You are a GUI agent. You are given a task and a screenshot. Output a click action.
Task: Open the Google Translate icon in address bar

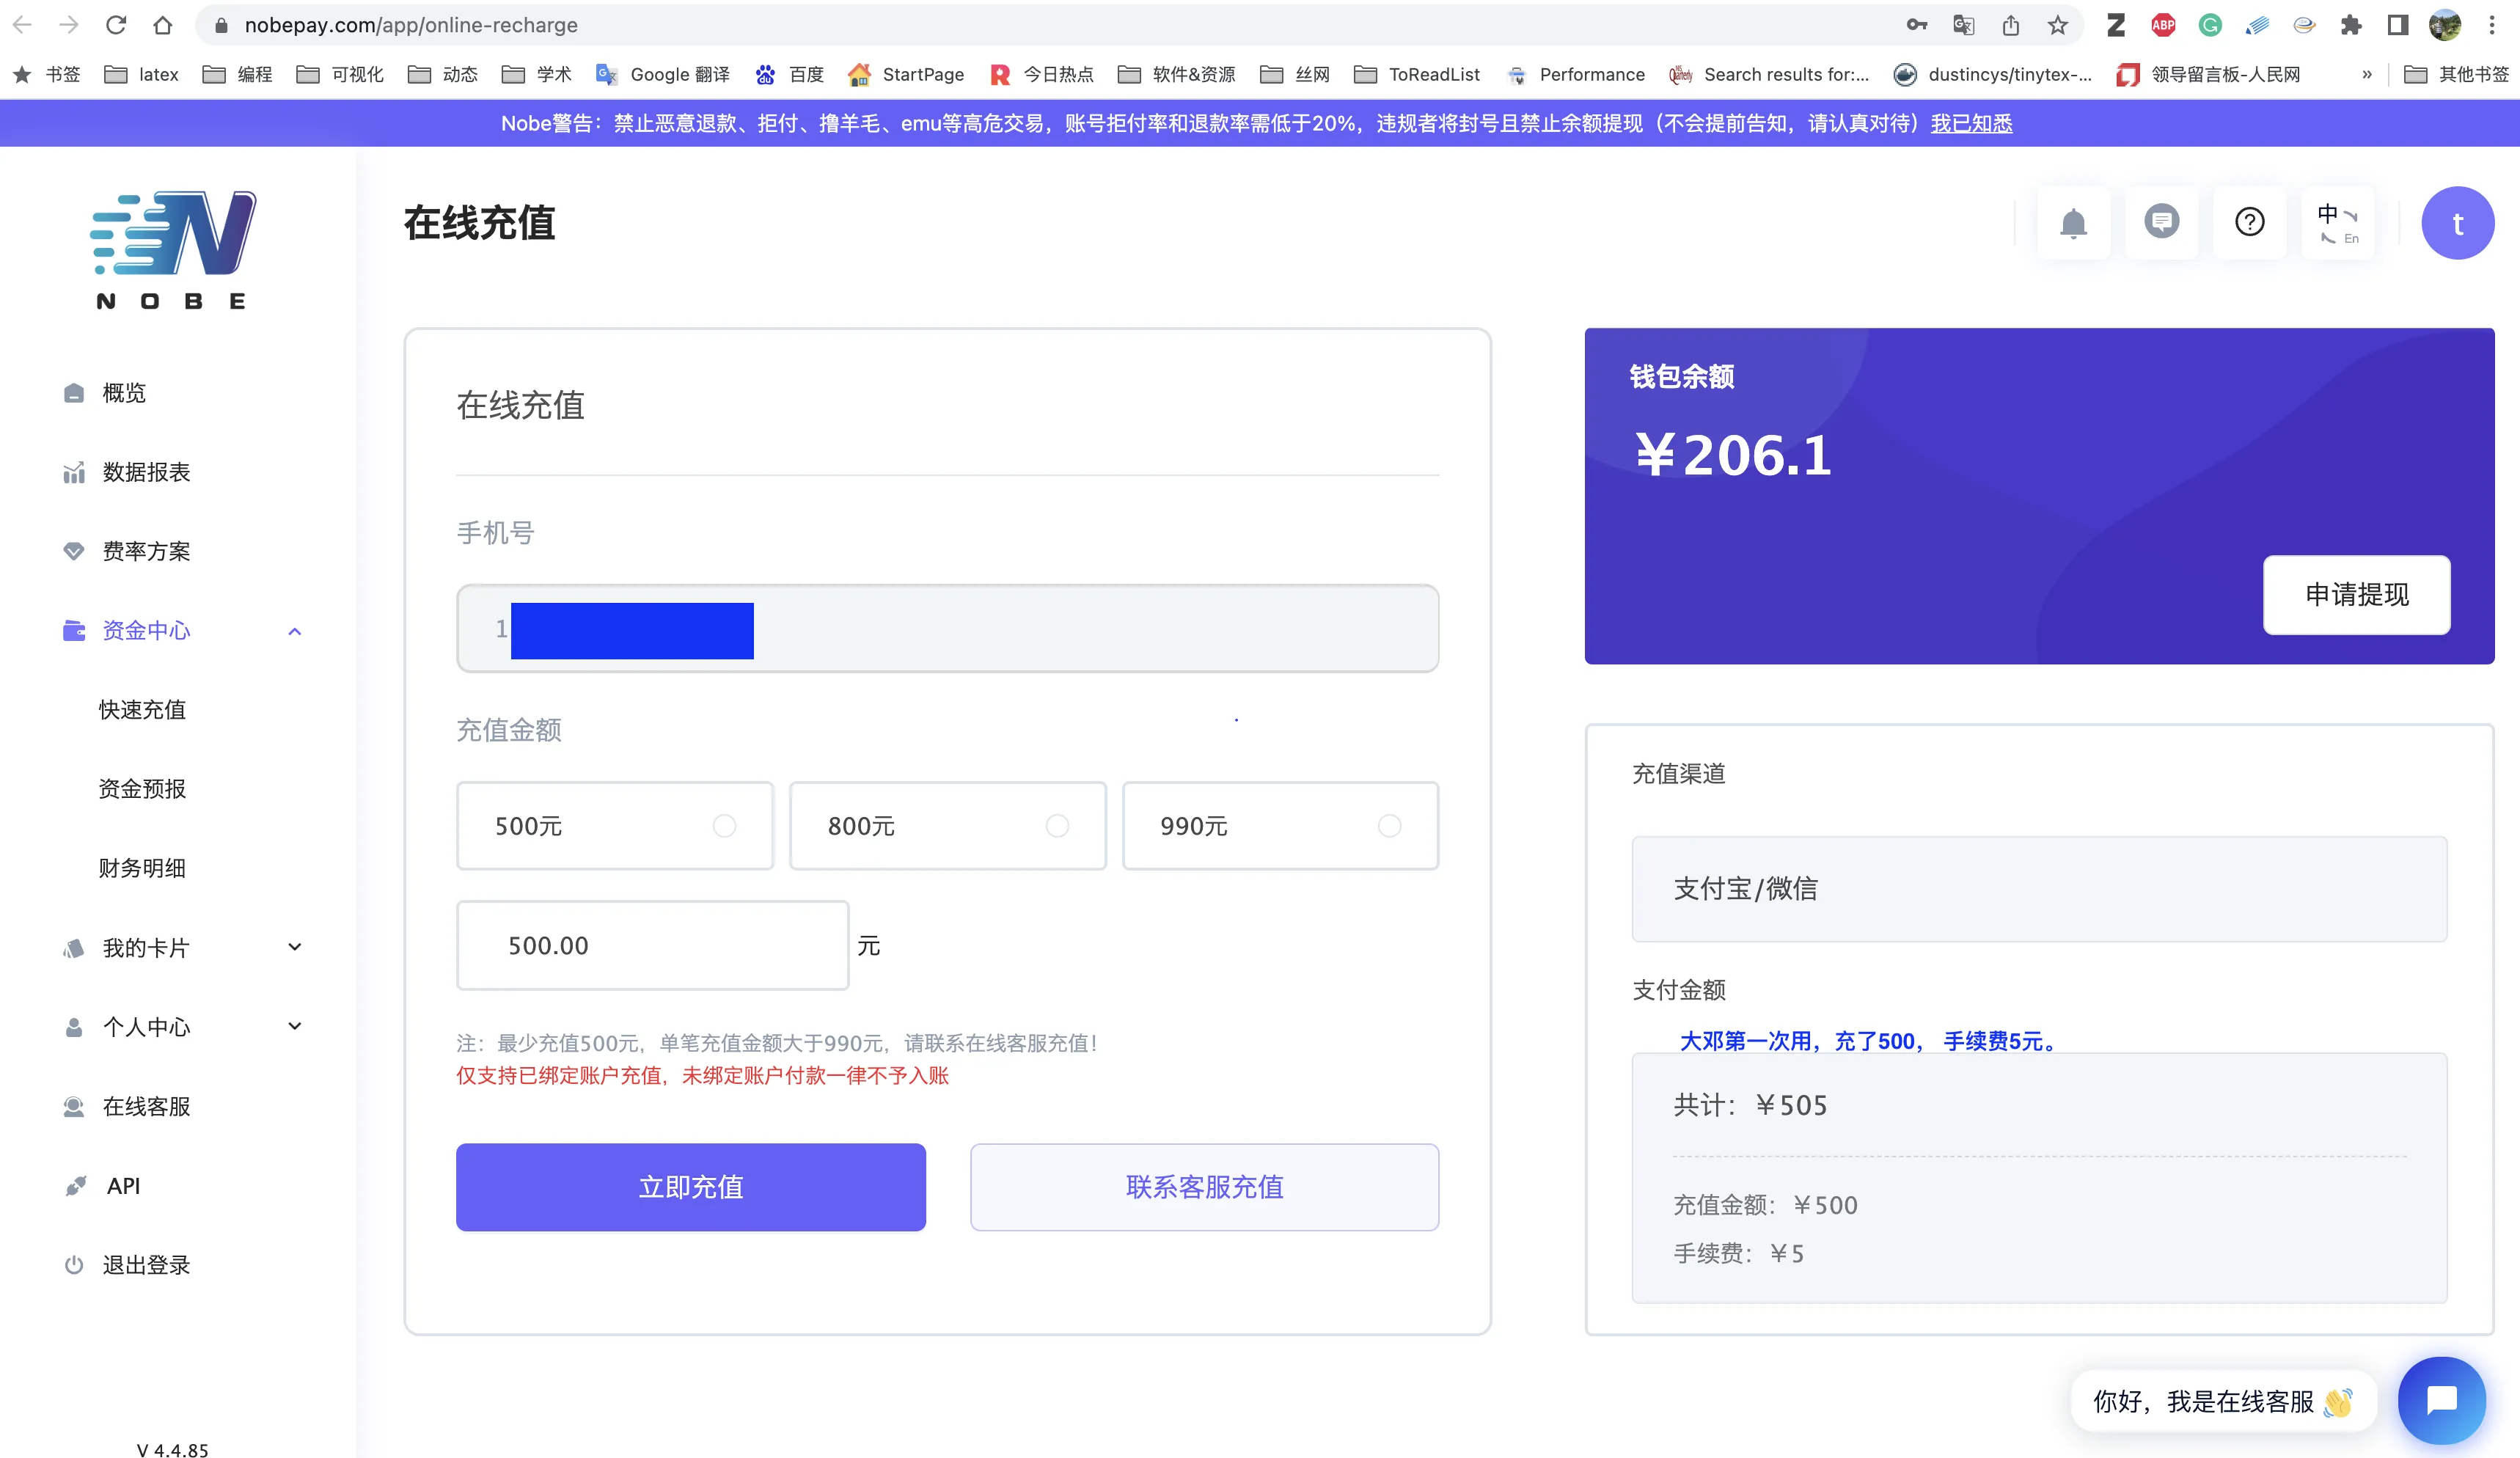tap(1963, 25)
